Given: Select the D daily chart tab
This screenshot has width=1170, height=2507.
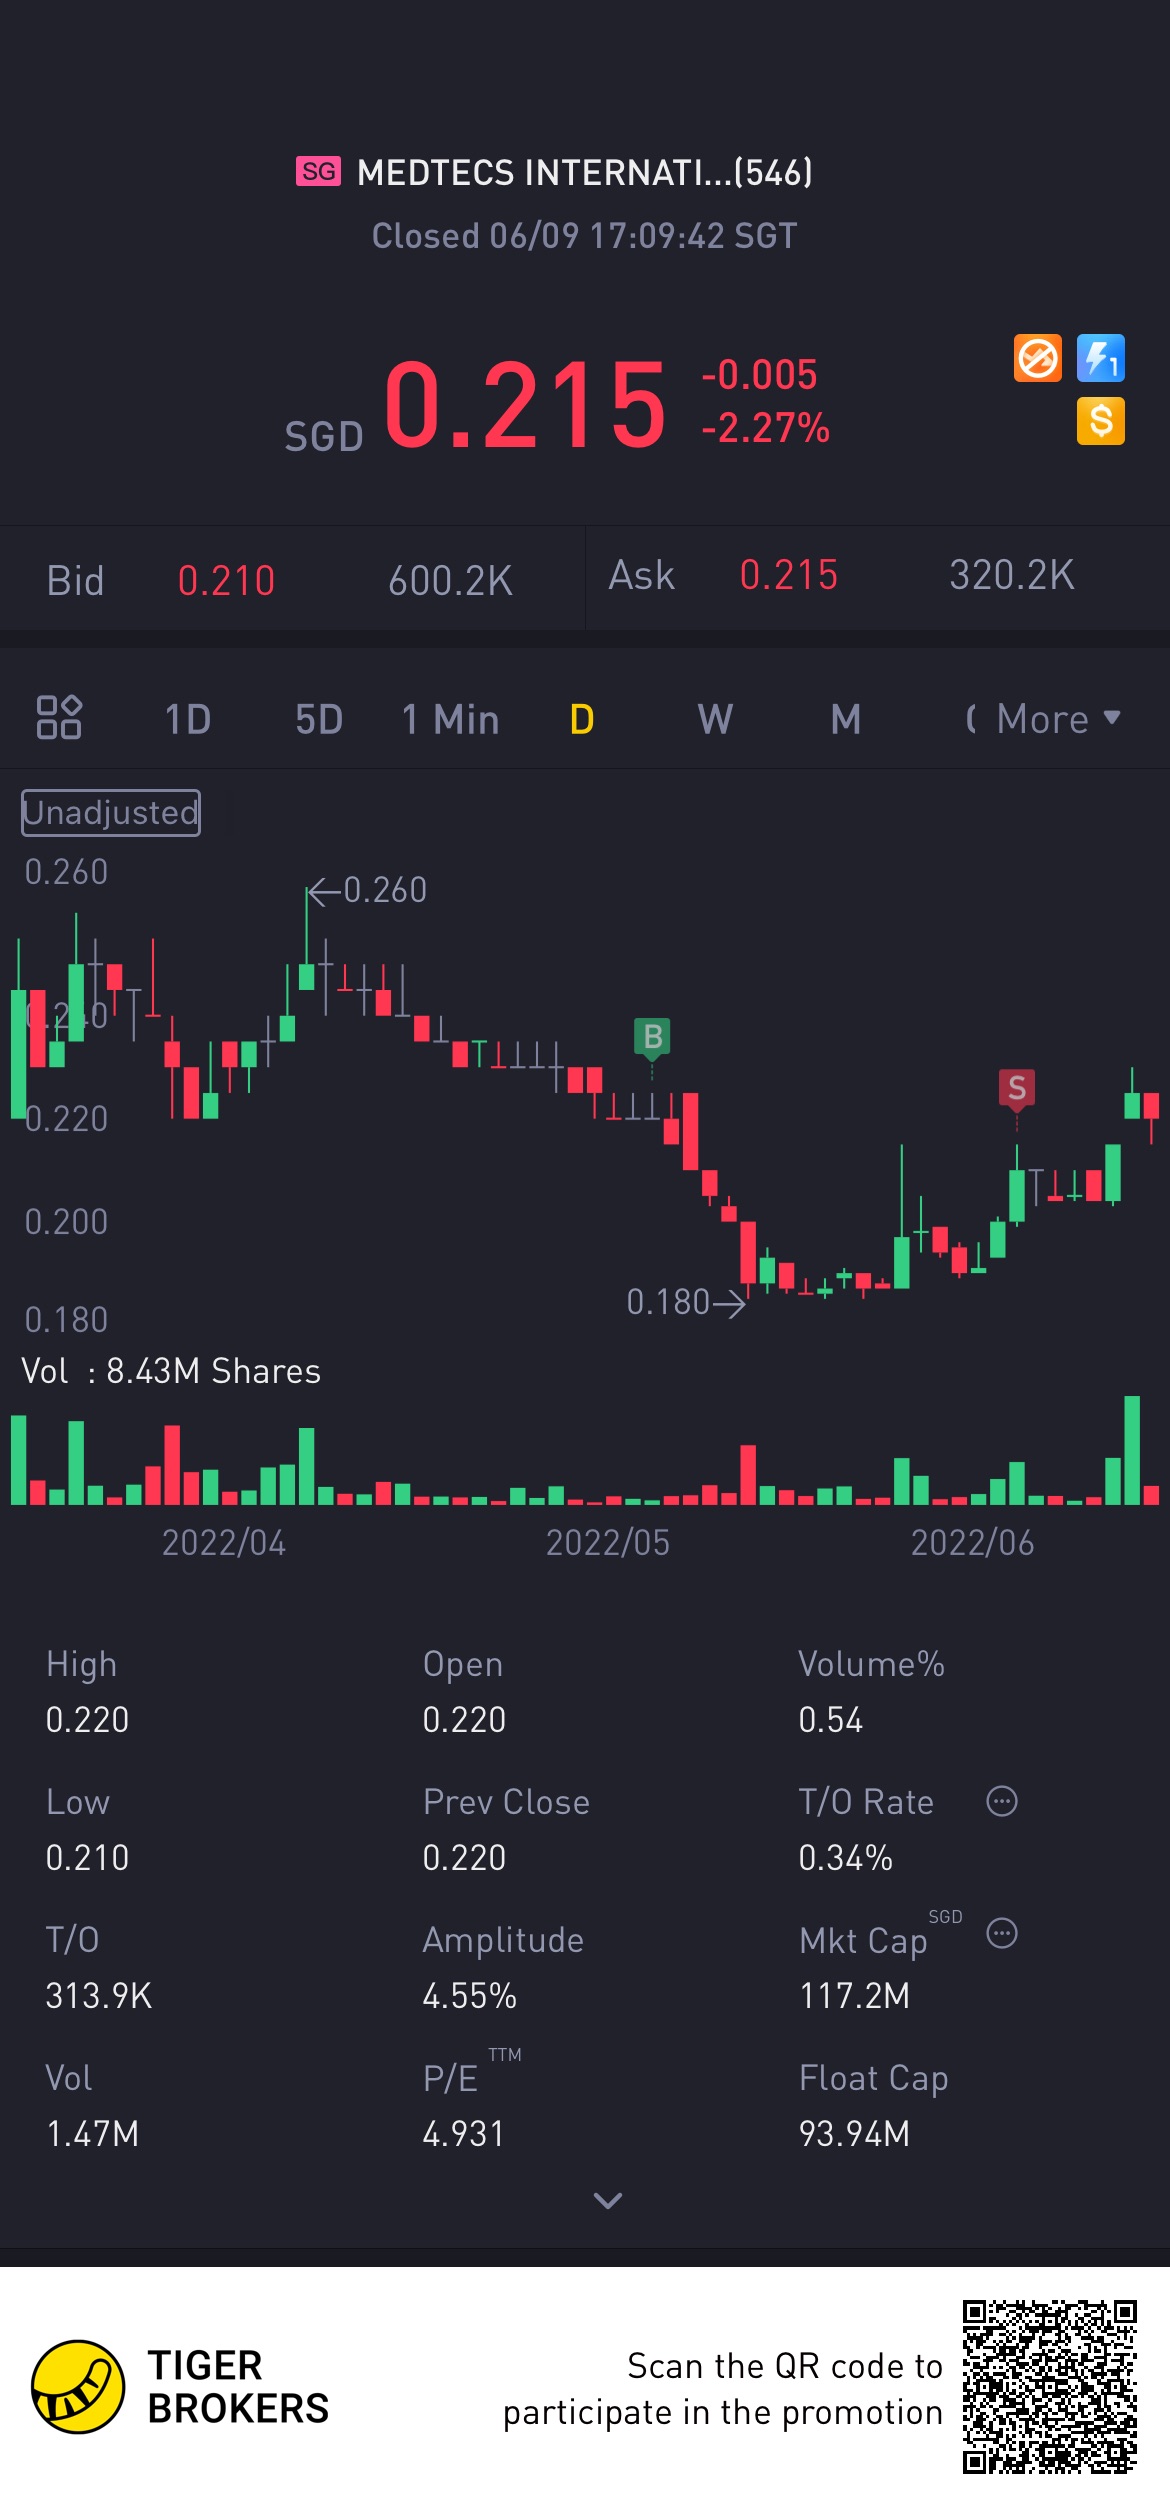Looking at the screenshot, I should (x=582, y=719).
